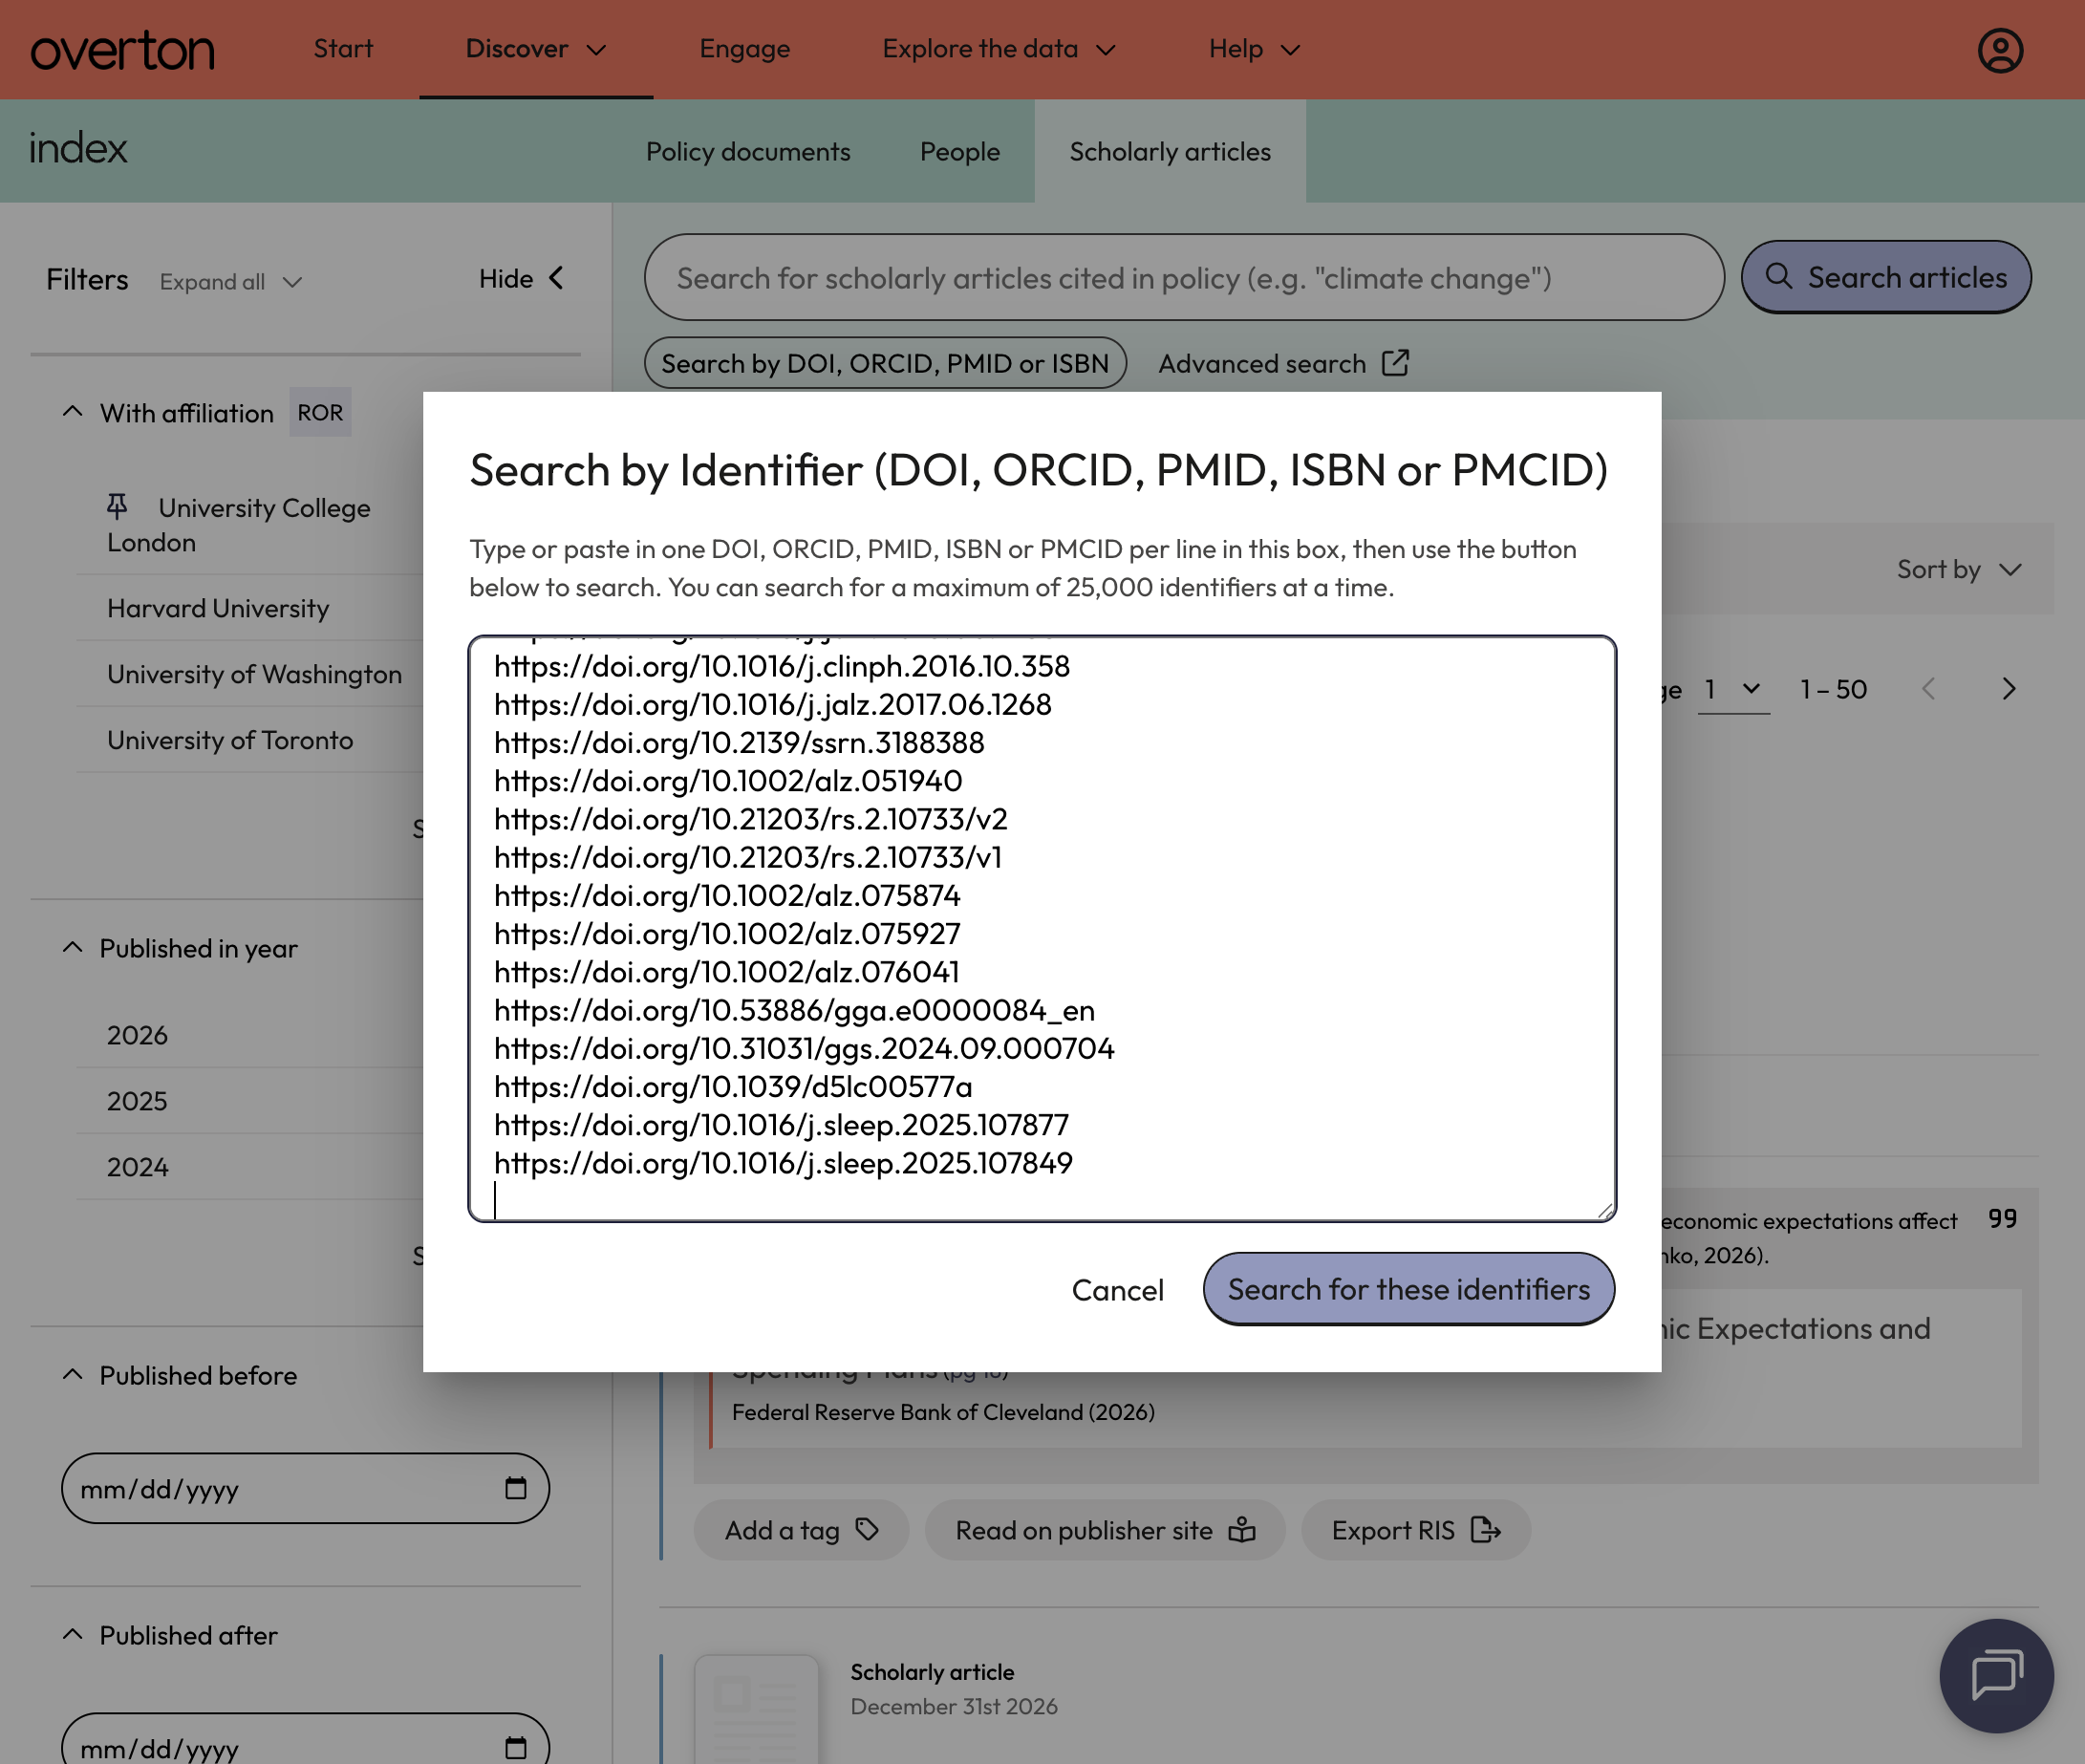Screen dimensions: 2085x1764
Task: Click the Published before date field
Action: (305, 1488)
